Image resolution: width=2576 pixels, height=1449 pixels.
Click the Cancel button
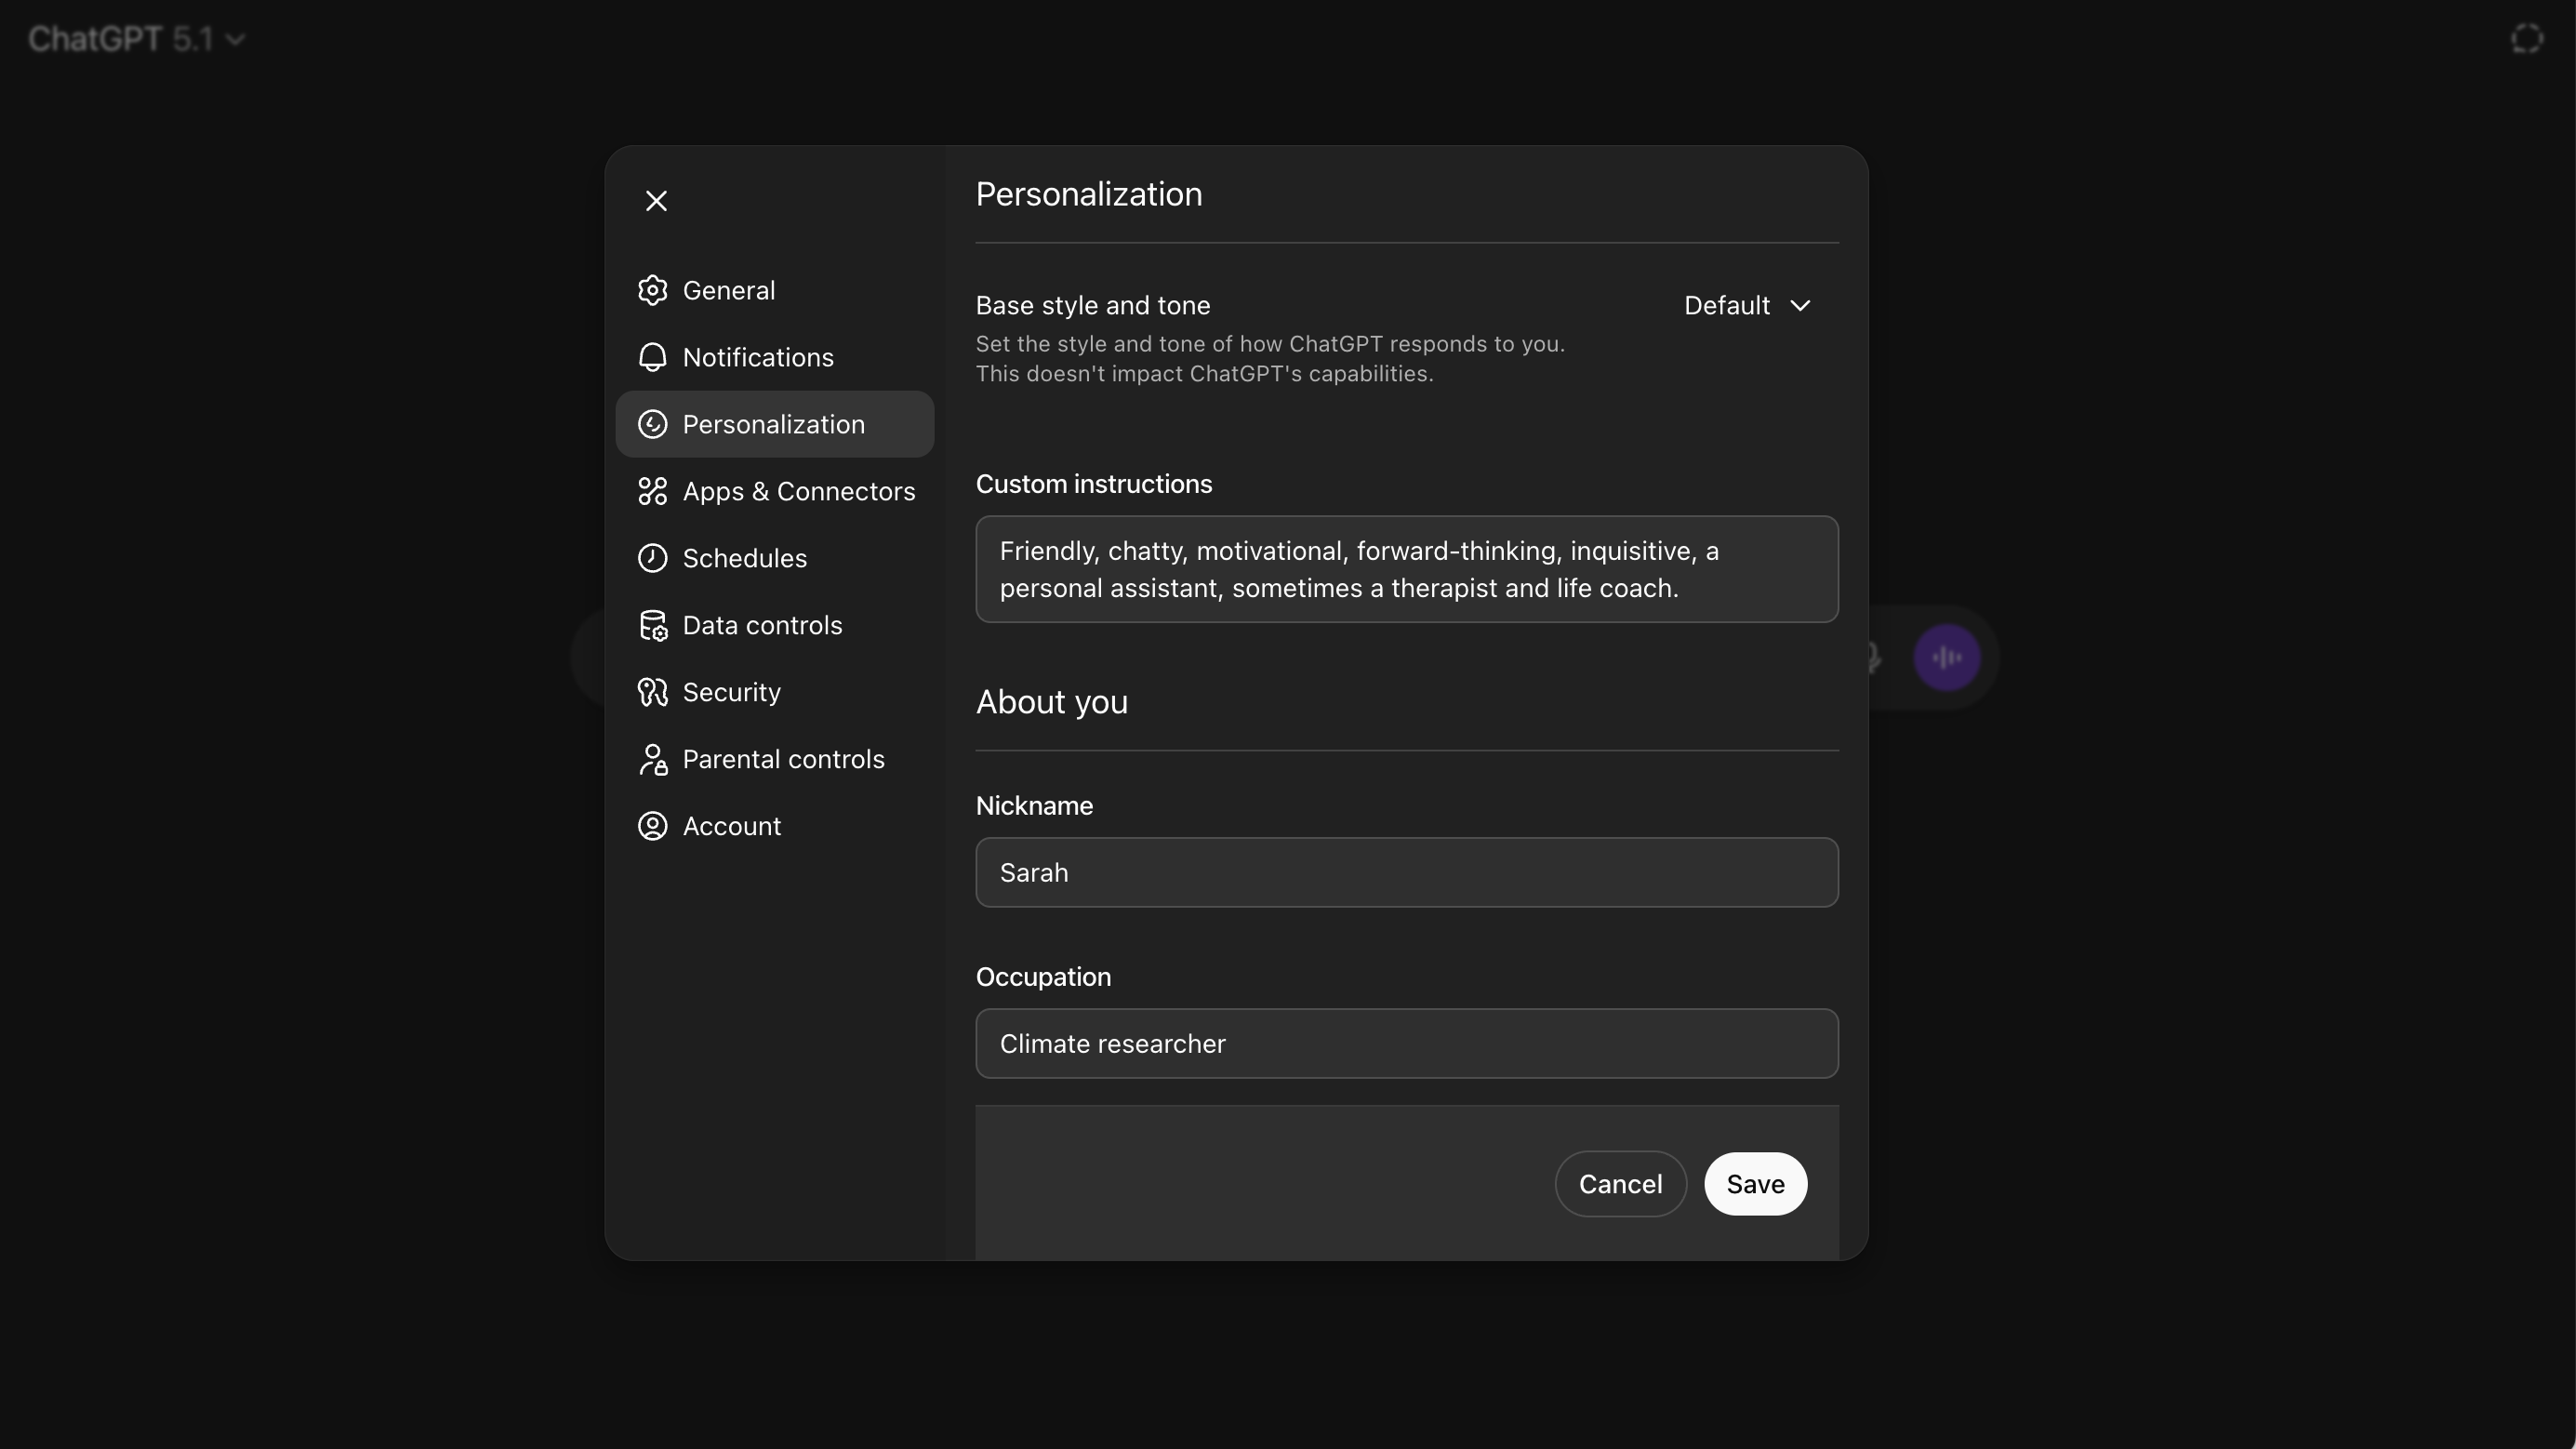1620,1184
